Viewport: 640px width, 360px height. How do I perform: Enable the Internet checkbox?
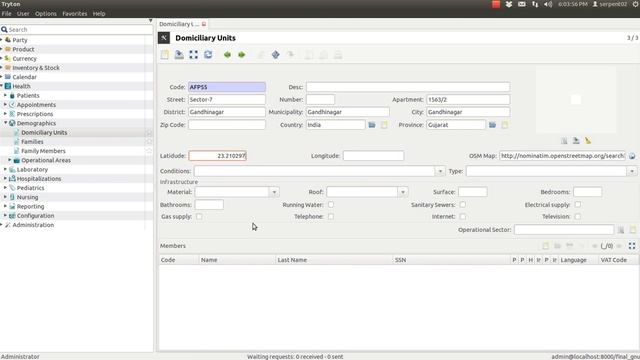pyautogui.click(x=462, y=216)
